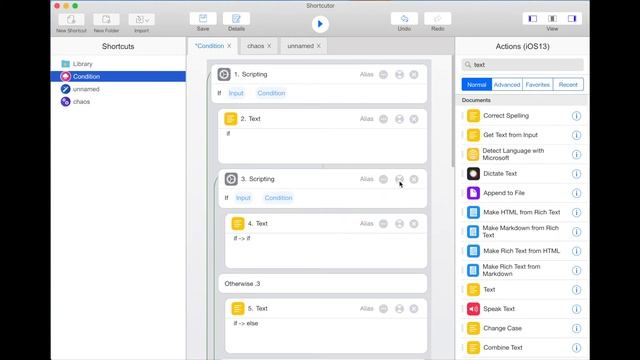
Task: Click the Dictate Text action icon
Action: (473, 173)
